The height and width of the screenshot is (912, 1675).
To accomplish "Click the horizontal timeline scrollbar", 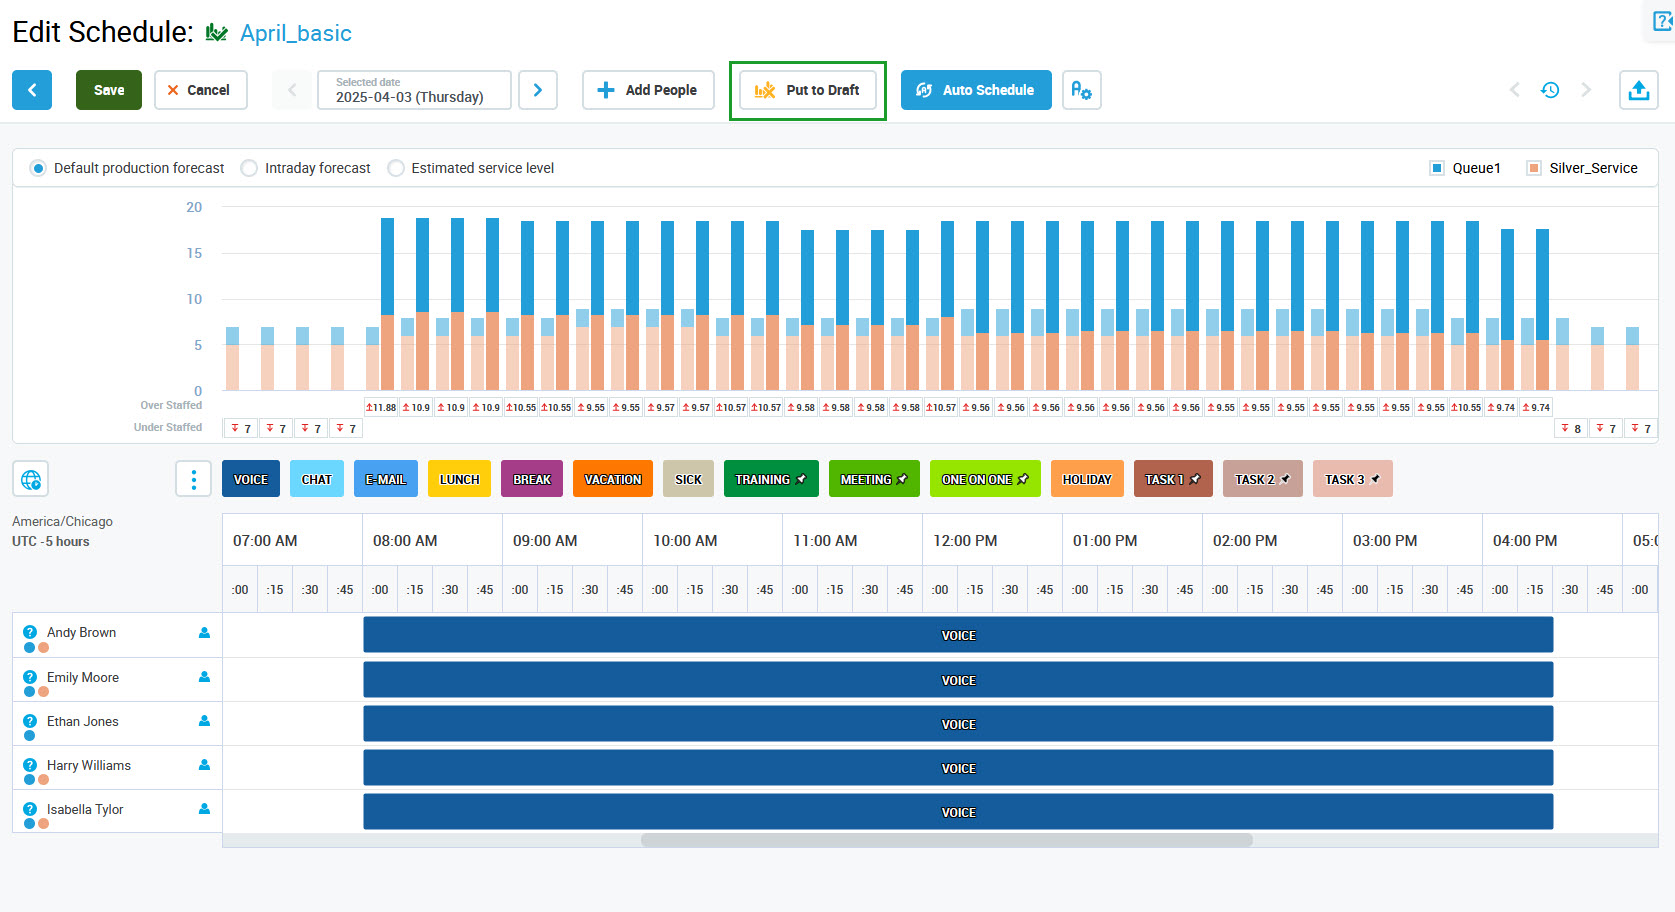I will tap(946, 840).
